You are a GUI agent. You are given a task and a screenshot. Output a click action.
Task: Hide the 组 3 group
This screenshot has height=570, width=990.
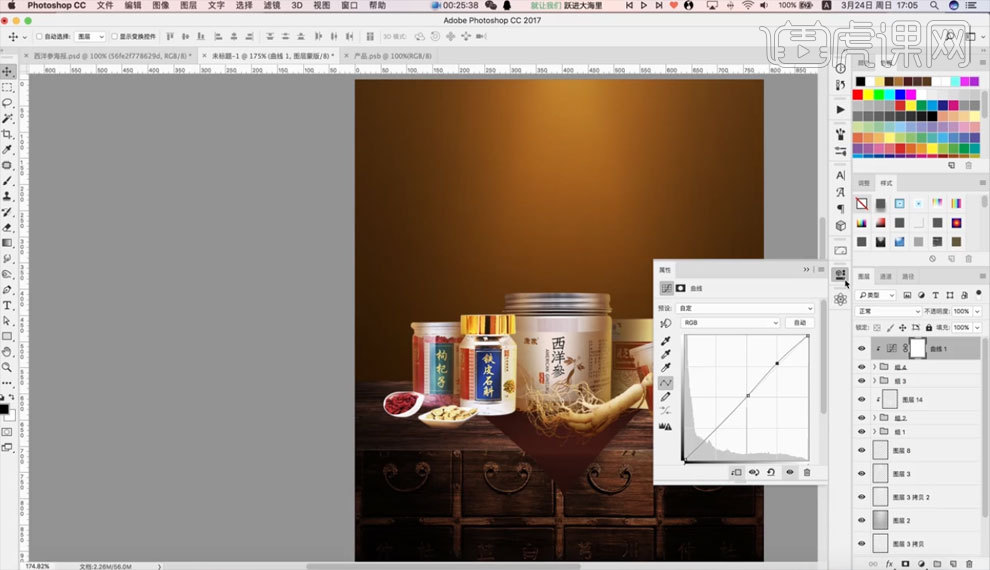pyautogui.click(x=862, y=381)
